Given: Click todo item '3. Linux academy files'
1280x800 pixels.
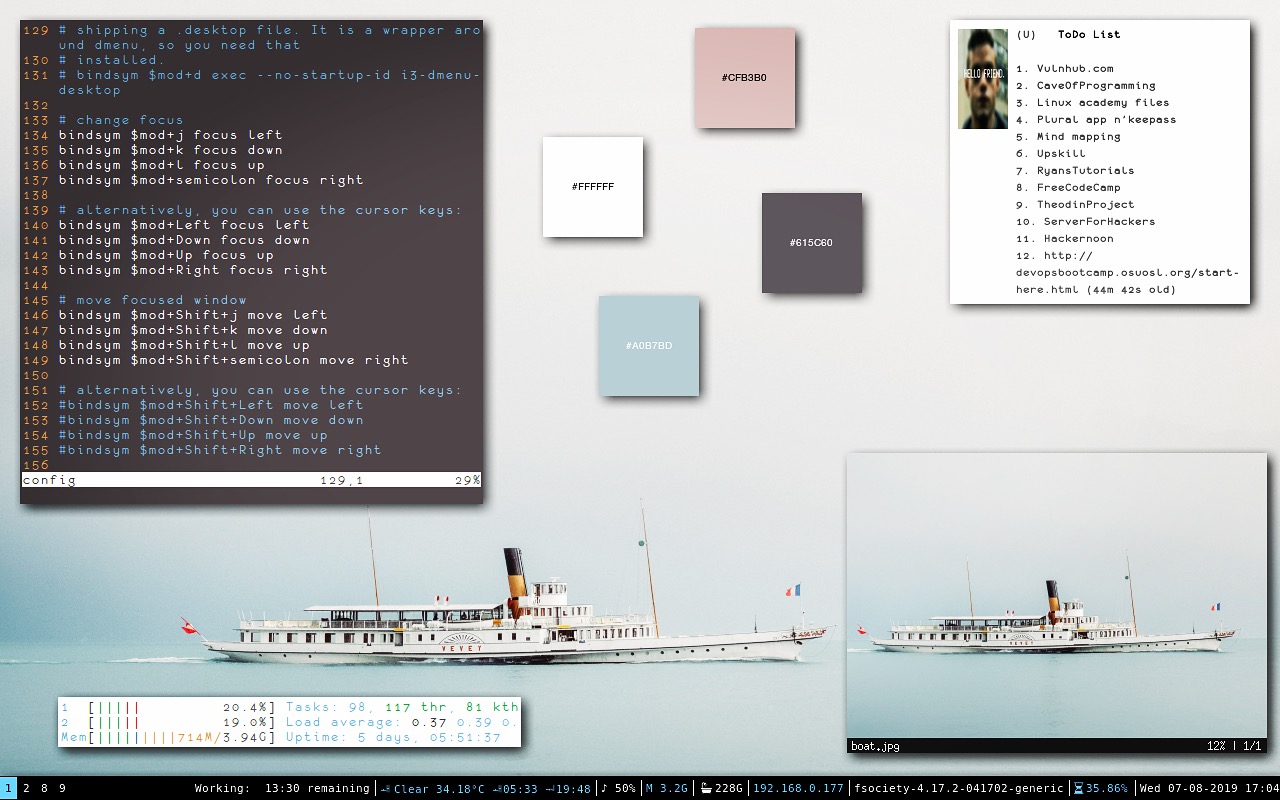Looking at the screenshot, I should (x=1092, y=102).
